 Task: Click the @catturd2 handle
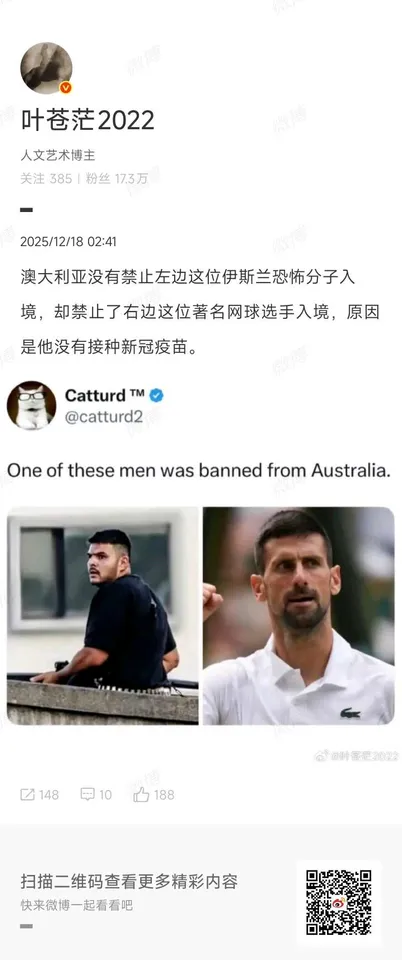[104, 418]
